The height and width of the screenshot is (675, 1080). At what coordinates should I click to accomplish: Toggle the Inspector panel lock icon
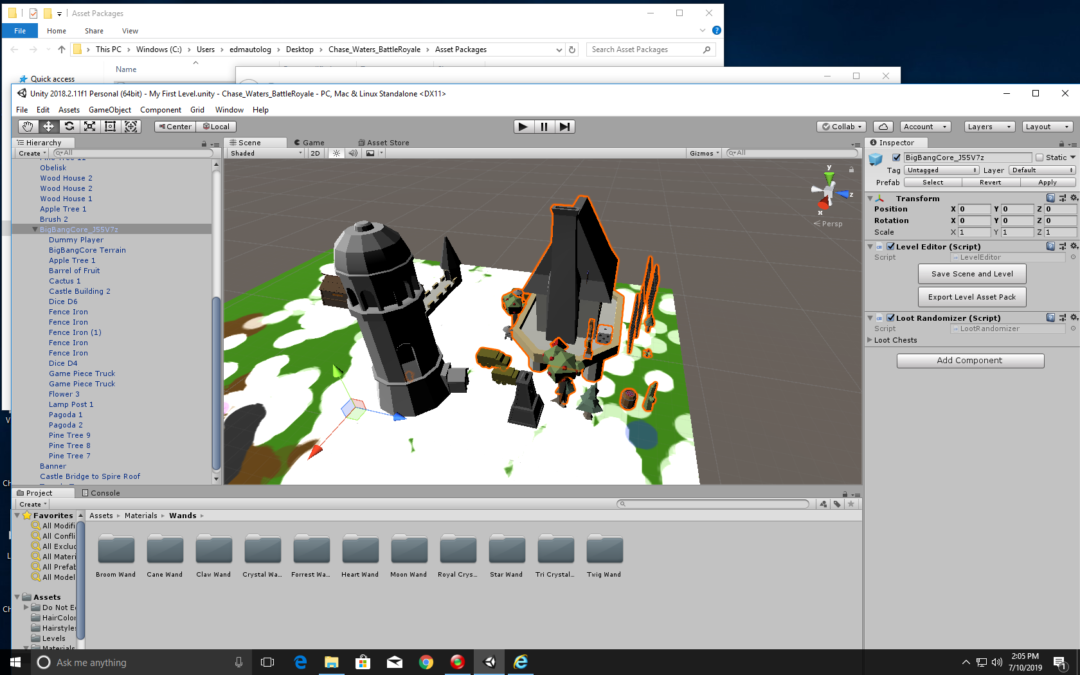pos(1061,143)
